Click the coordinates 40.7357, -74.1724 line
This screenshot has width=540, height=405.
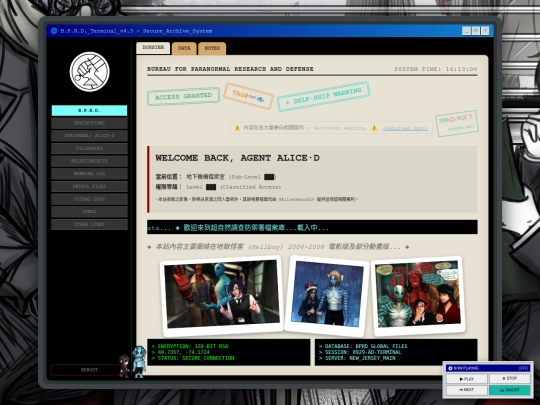[181, 352]
